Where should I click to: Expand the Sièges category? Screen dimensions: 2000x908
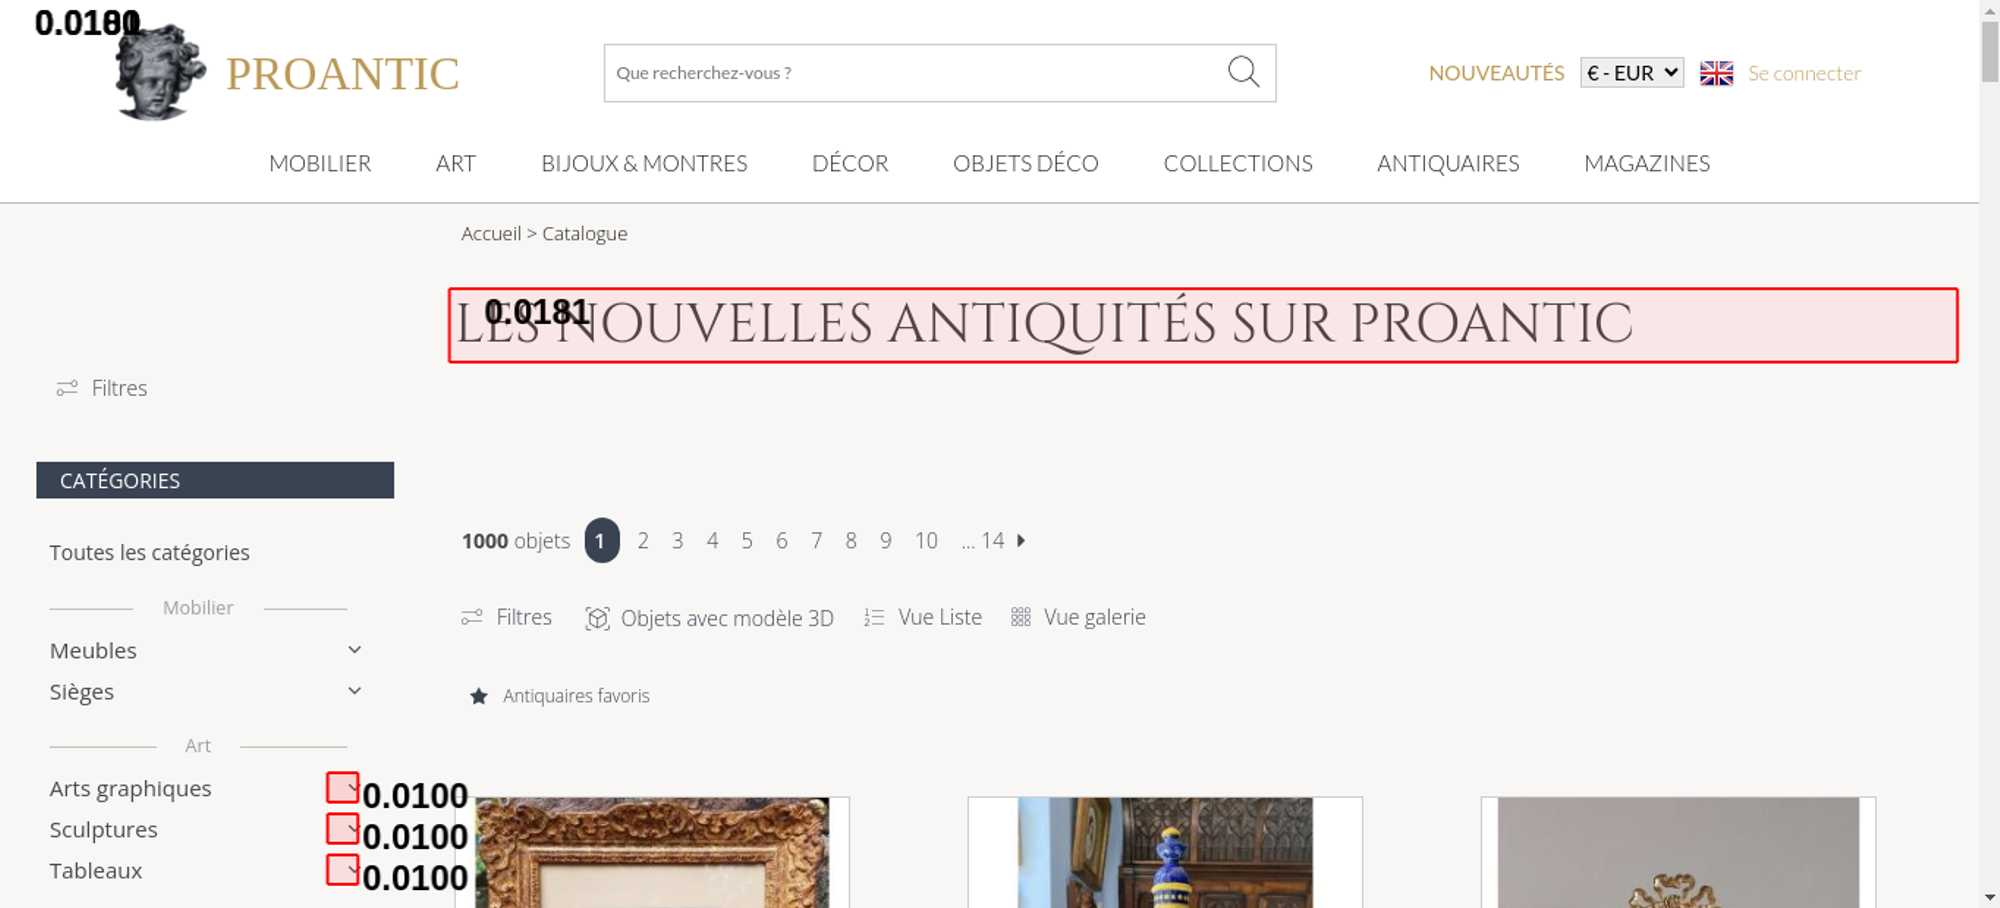click(x=354, y=691)
